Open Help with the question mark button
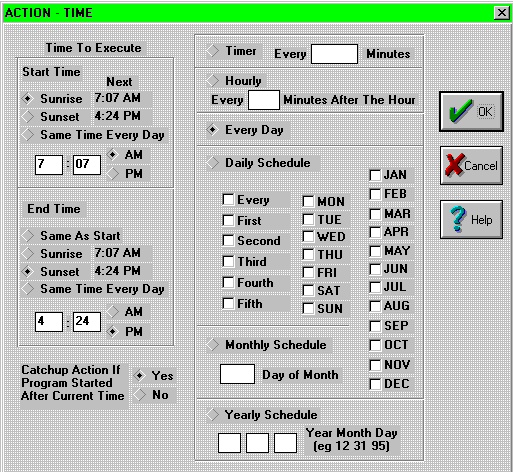 click(x=471, y=219)
